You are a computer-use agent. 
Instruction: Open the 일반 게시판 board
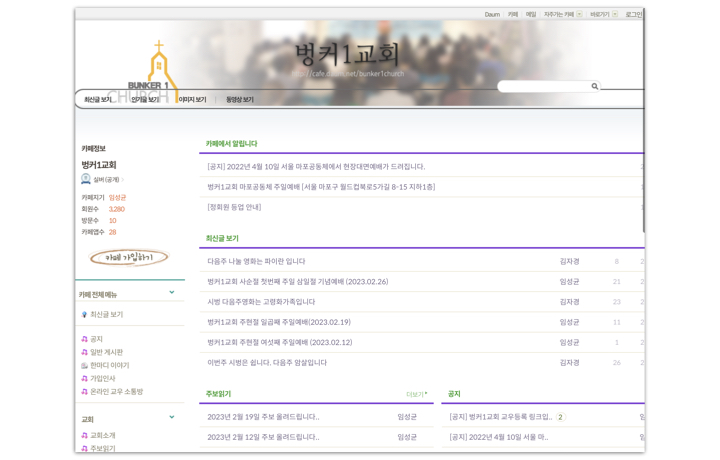[x=107, y=352]
